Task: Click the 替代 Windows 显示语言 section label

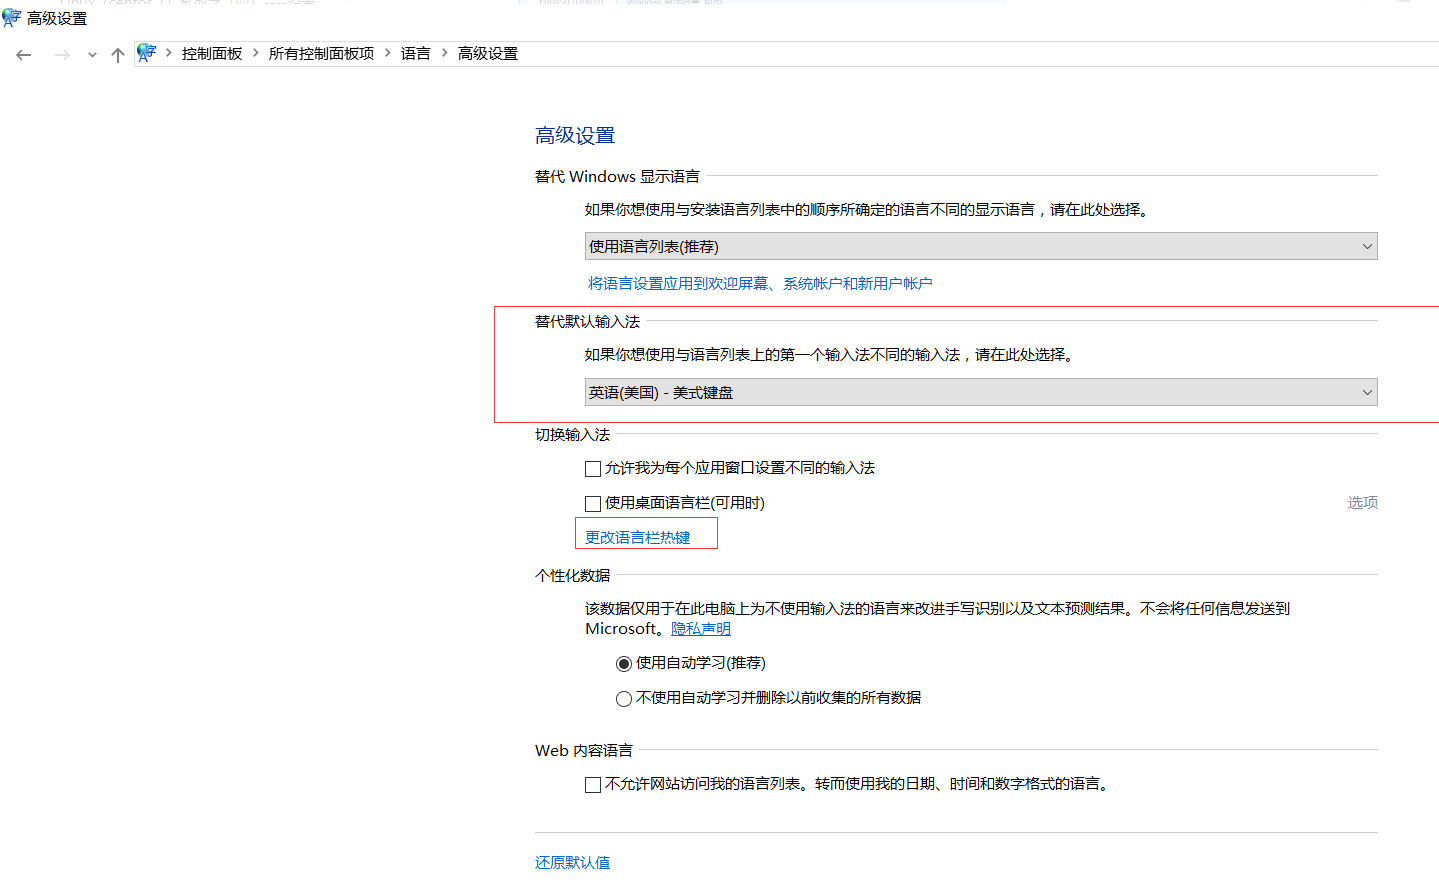Action: [x=617, y=177]
